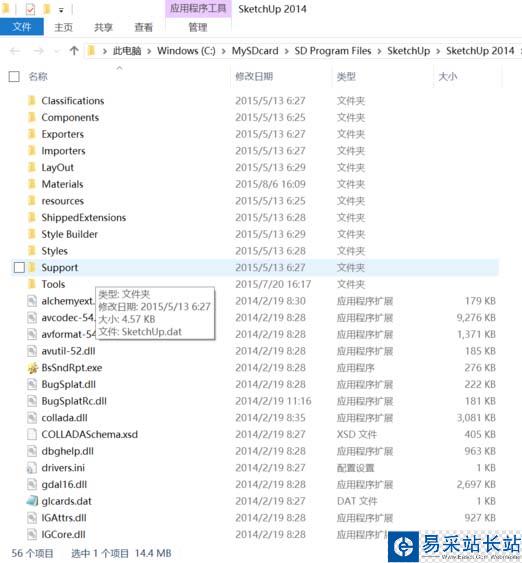Open the 管理 ribbon tab
522x563 pixels.
(198, 27)
